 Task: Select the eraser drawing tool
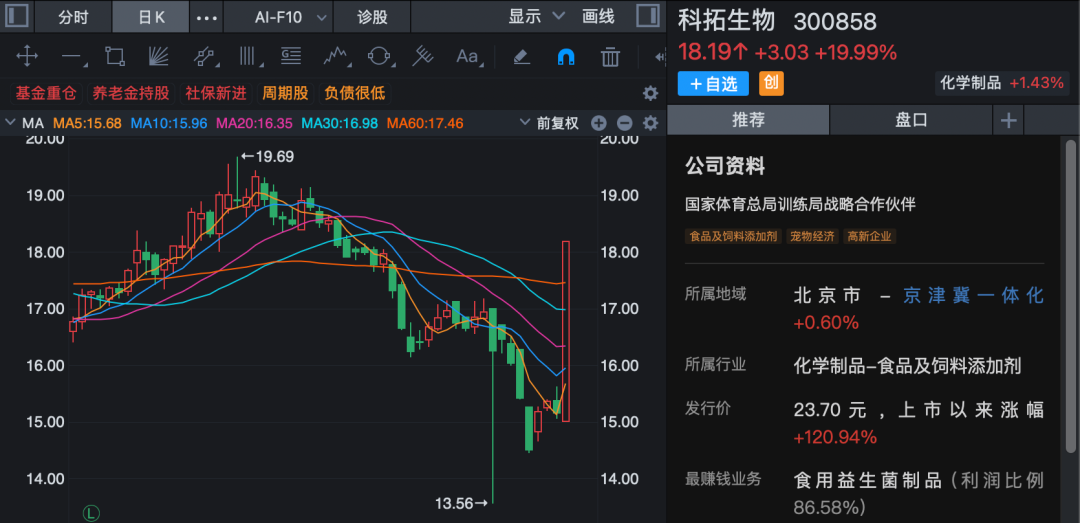(520, 56)
